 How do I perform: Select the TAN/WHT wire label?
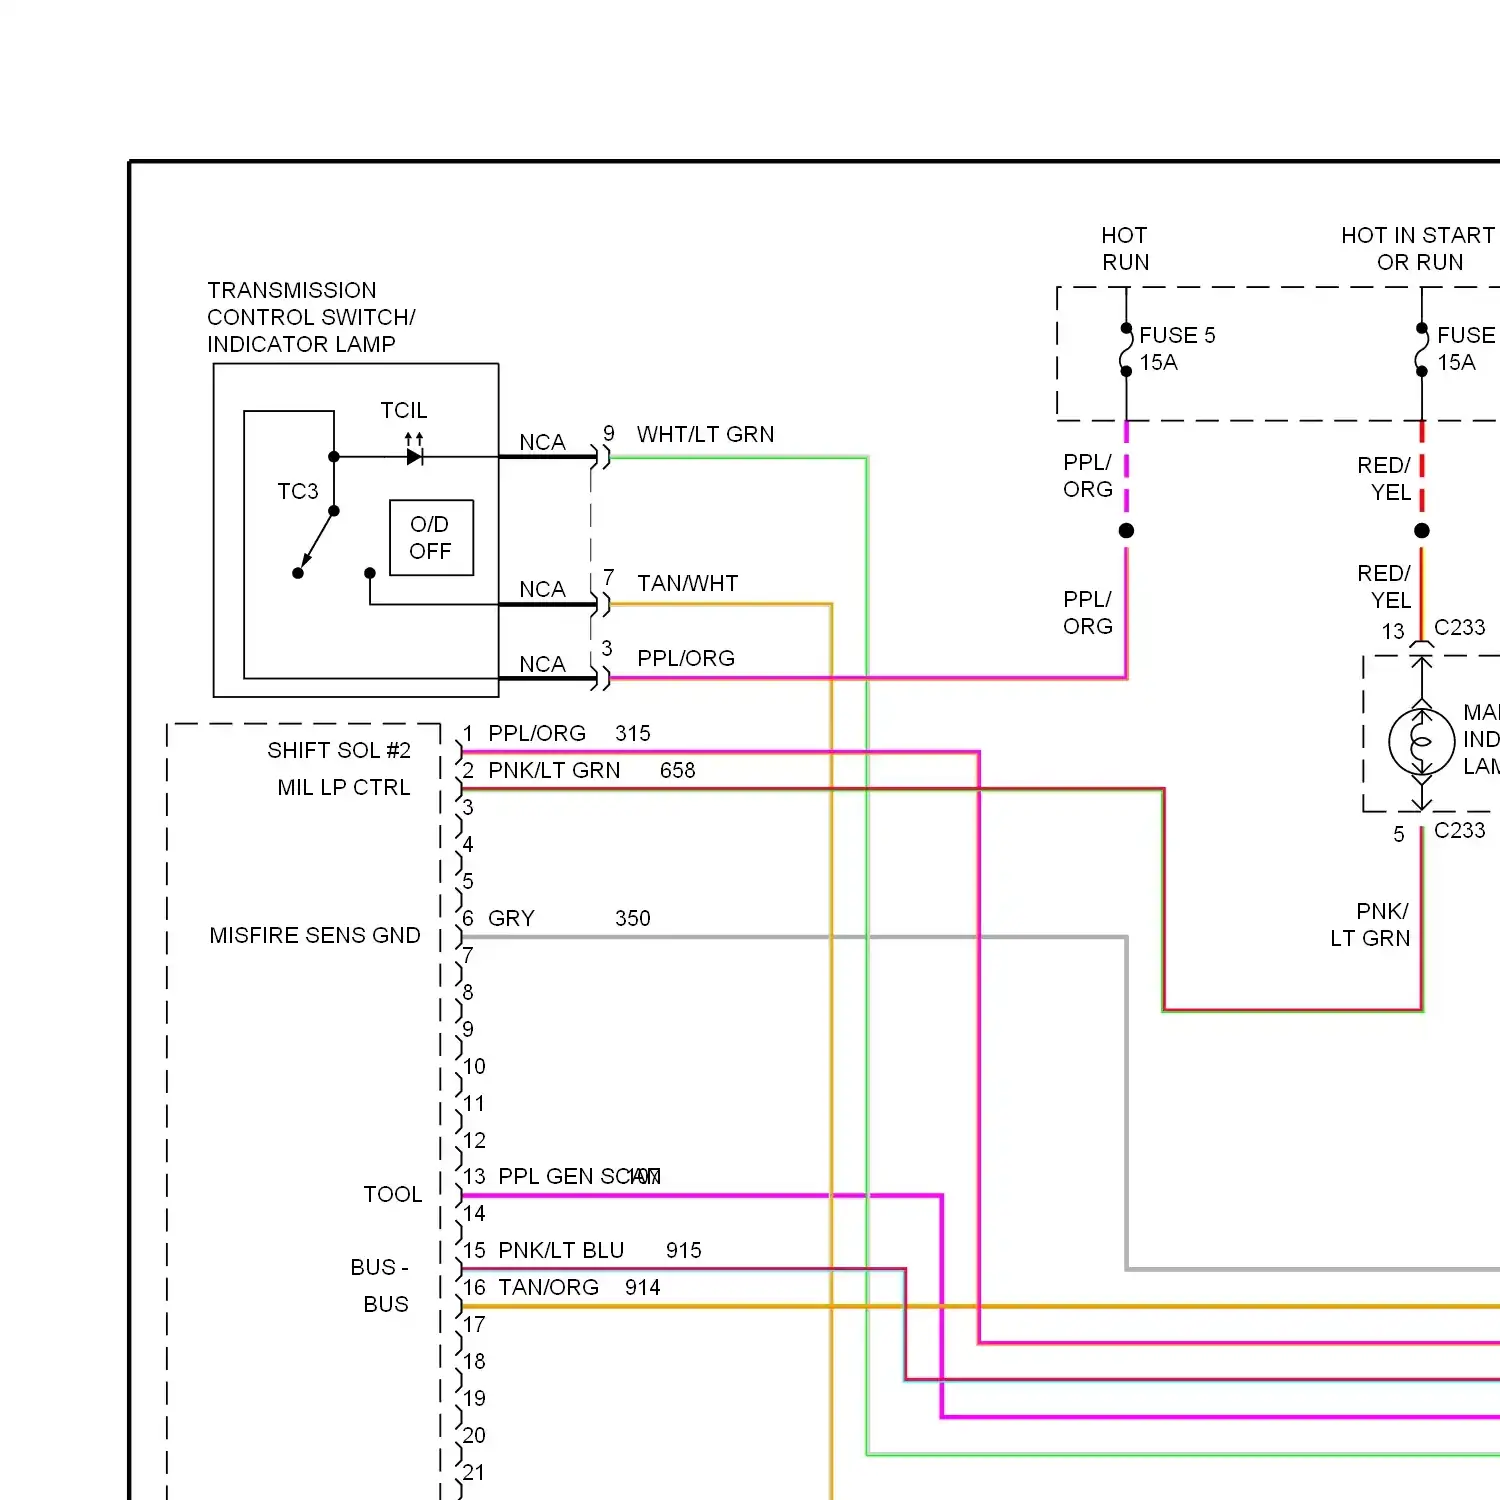pos(688,584)
